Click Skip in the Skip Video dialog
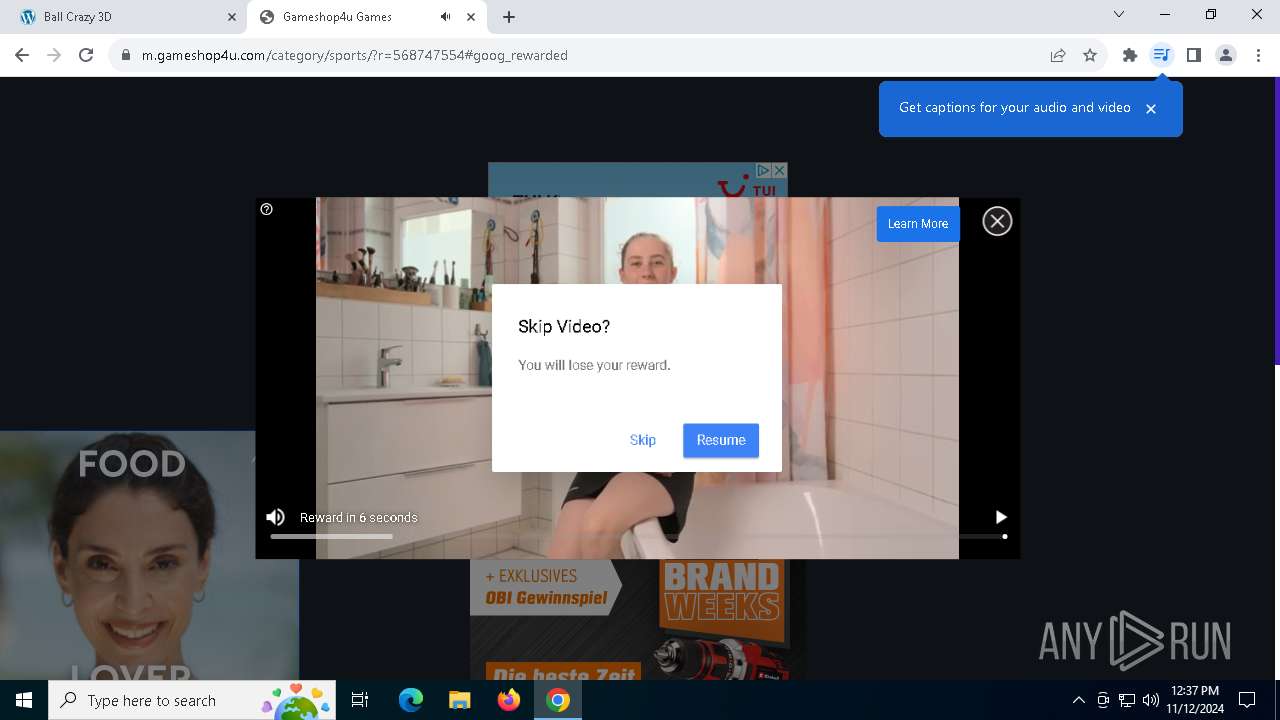Viewport: 1280px width, 720px height. pos(642,440)
